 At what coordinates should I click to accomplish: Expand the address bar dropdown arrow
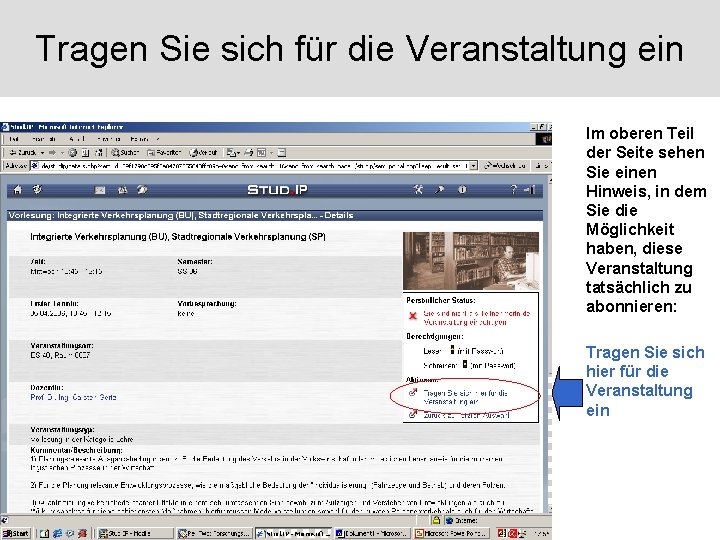click(x=474, y=166)
